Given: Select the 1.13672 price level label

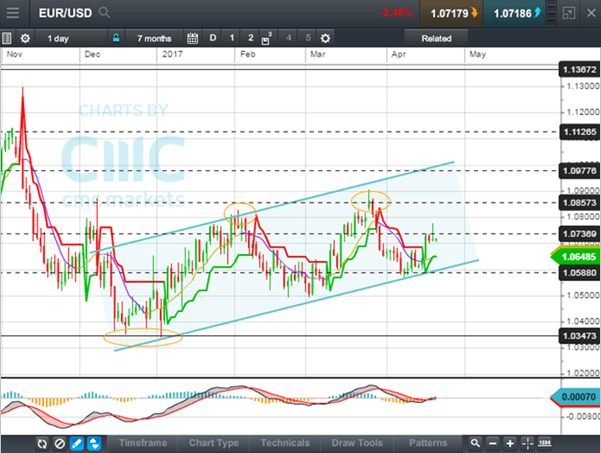Looking at the screenshot, I should click(x=580, y=70).
